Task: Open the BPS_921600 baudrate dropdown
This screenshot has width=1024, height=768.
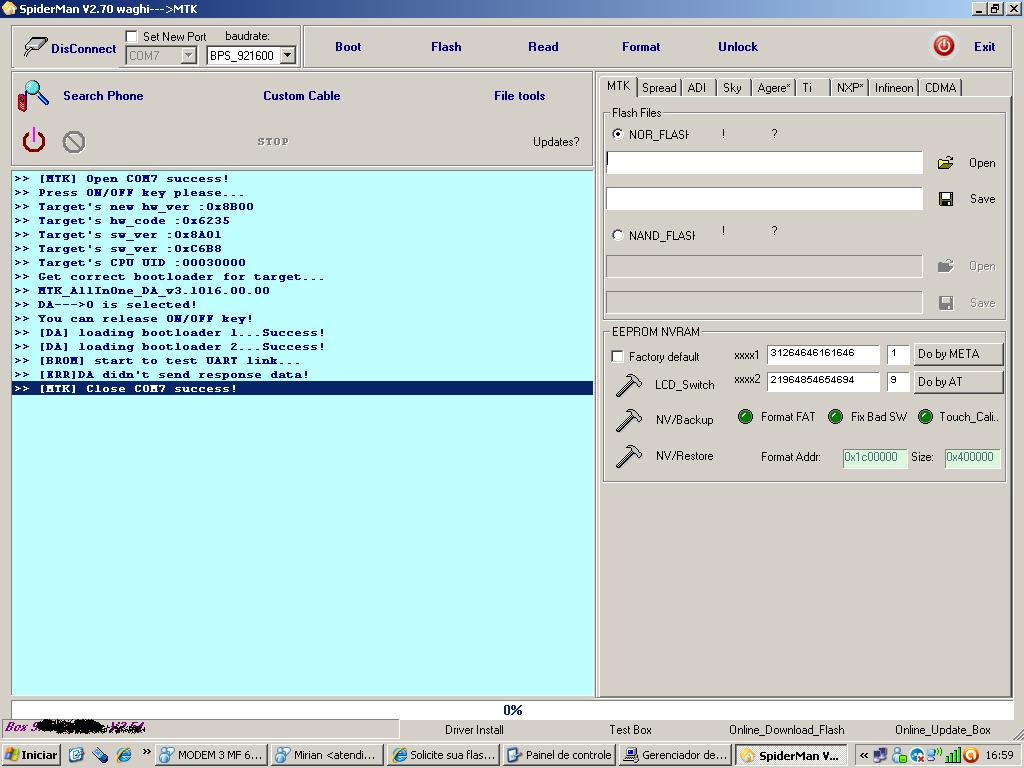Action: point(287,56)
